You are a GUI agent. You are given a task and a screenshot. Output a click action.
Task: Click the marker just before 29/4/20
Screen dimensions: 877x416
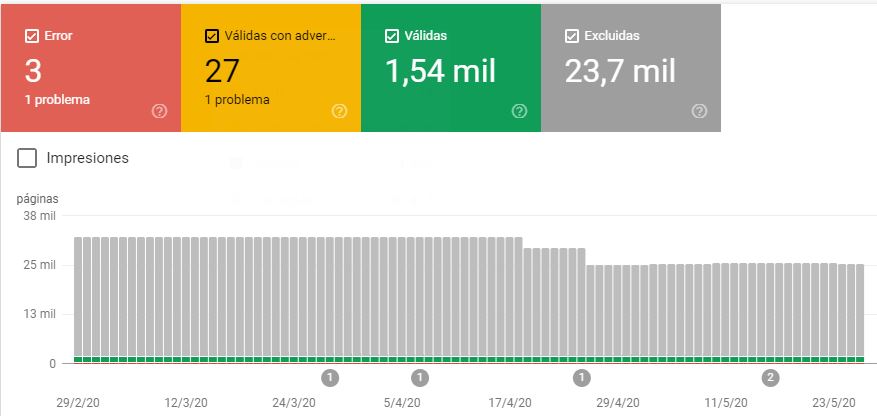[582, 377]
